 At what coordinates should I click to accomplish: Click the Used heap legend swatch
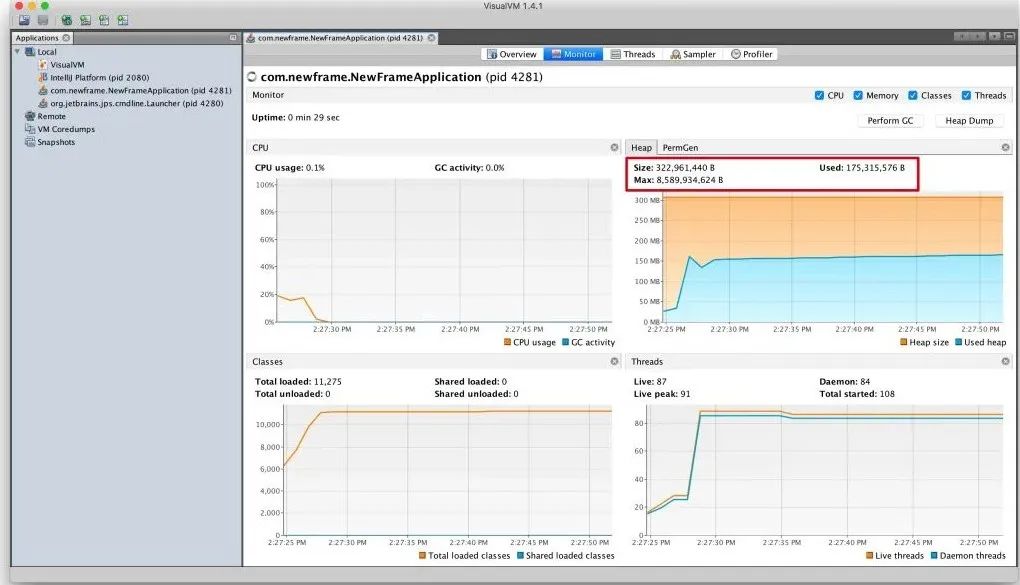pos(958,342)
